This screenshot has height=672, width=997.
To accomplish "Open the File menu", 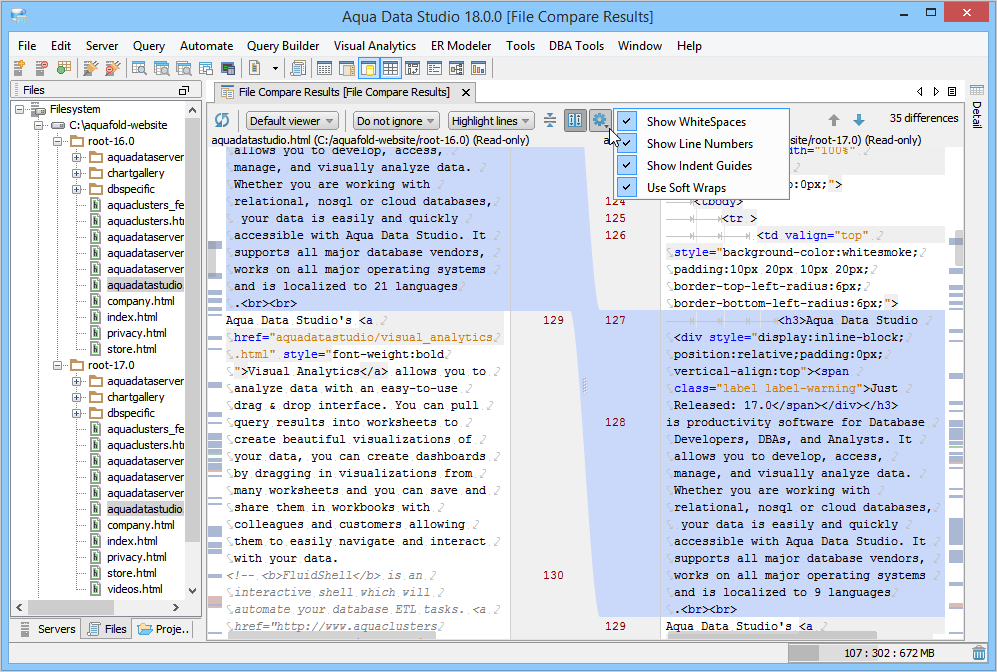I will [27, 46].
